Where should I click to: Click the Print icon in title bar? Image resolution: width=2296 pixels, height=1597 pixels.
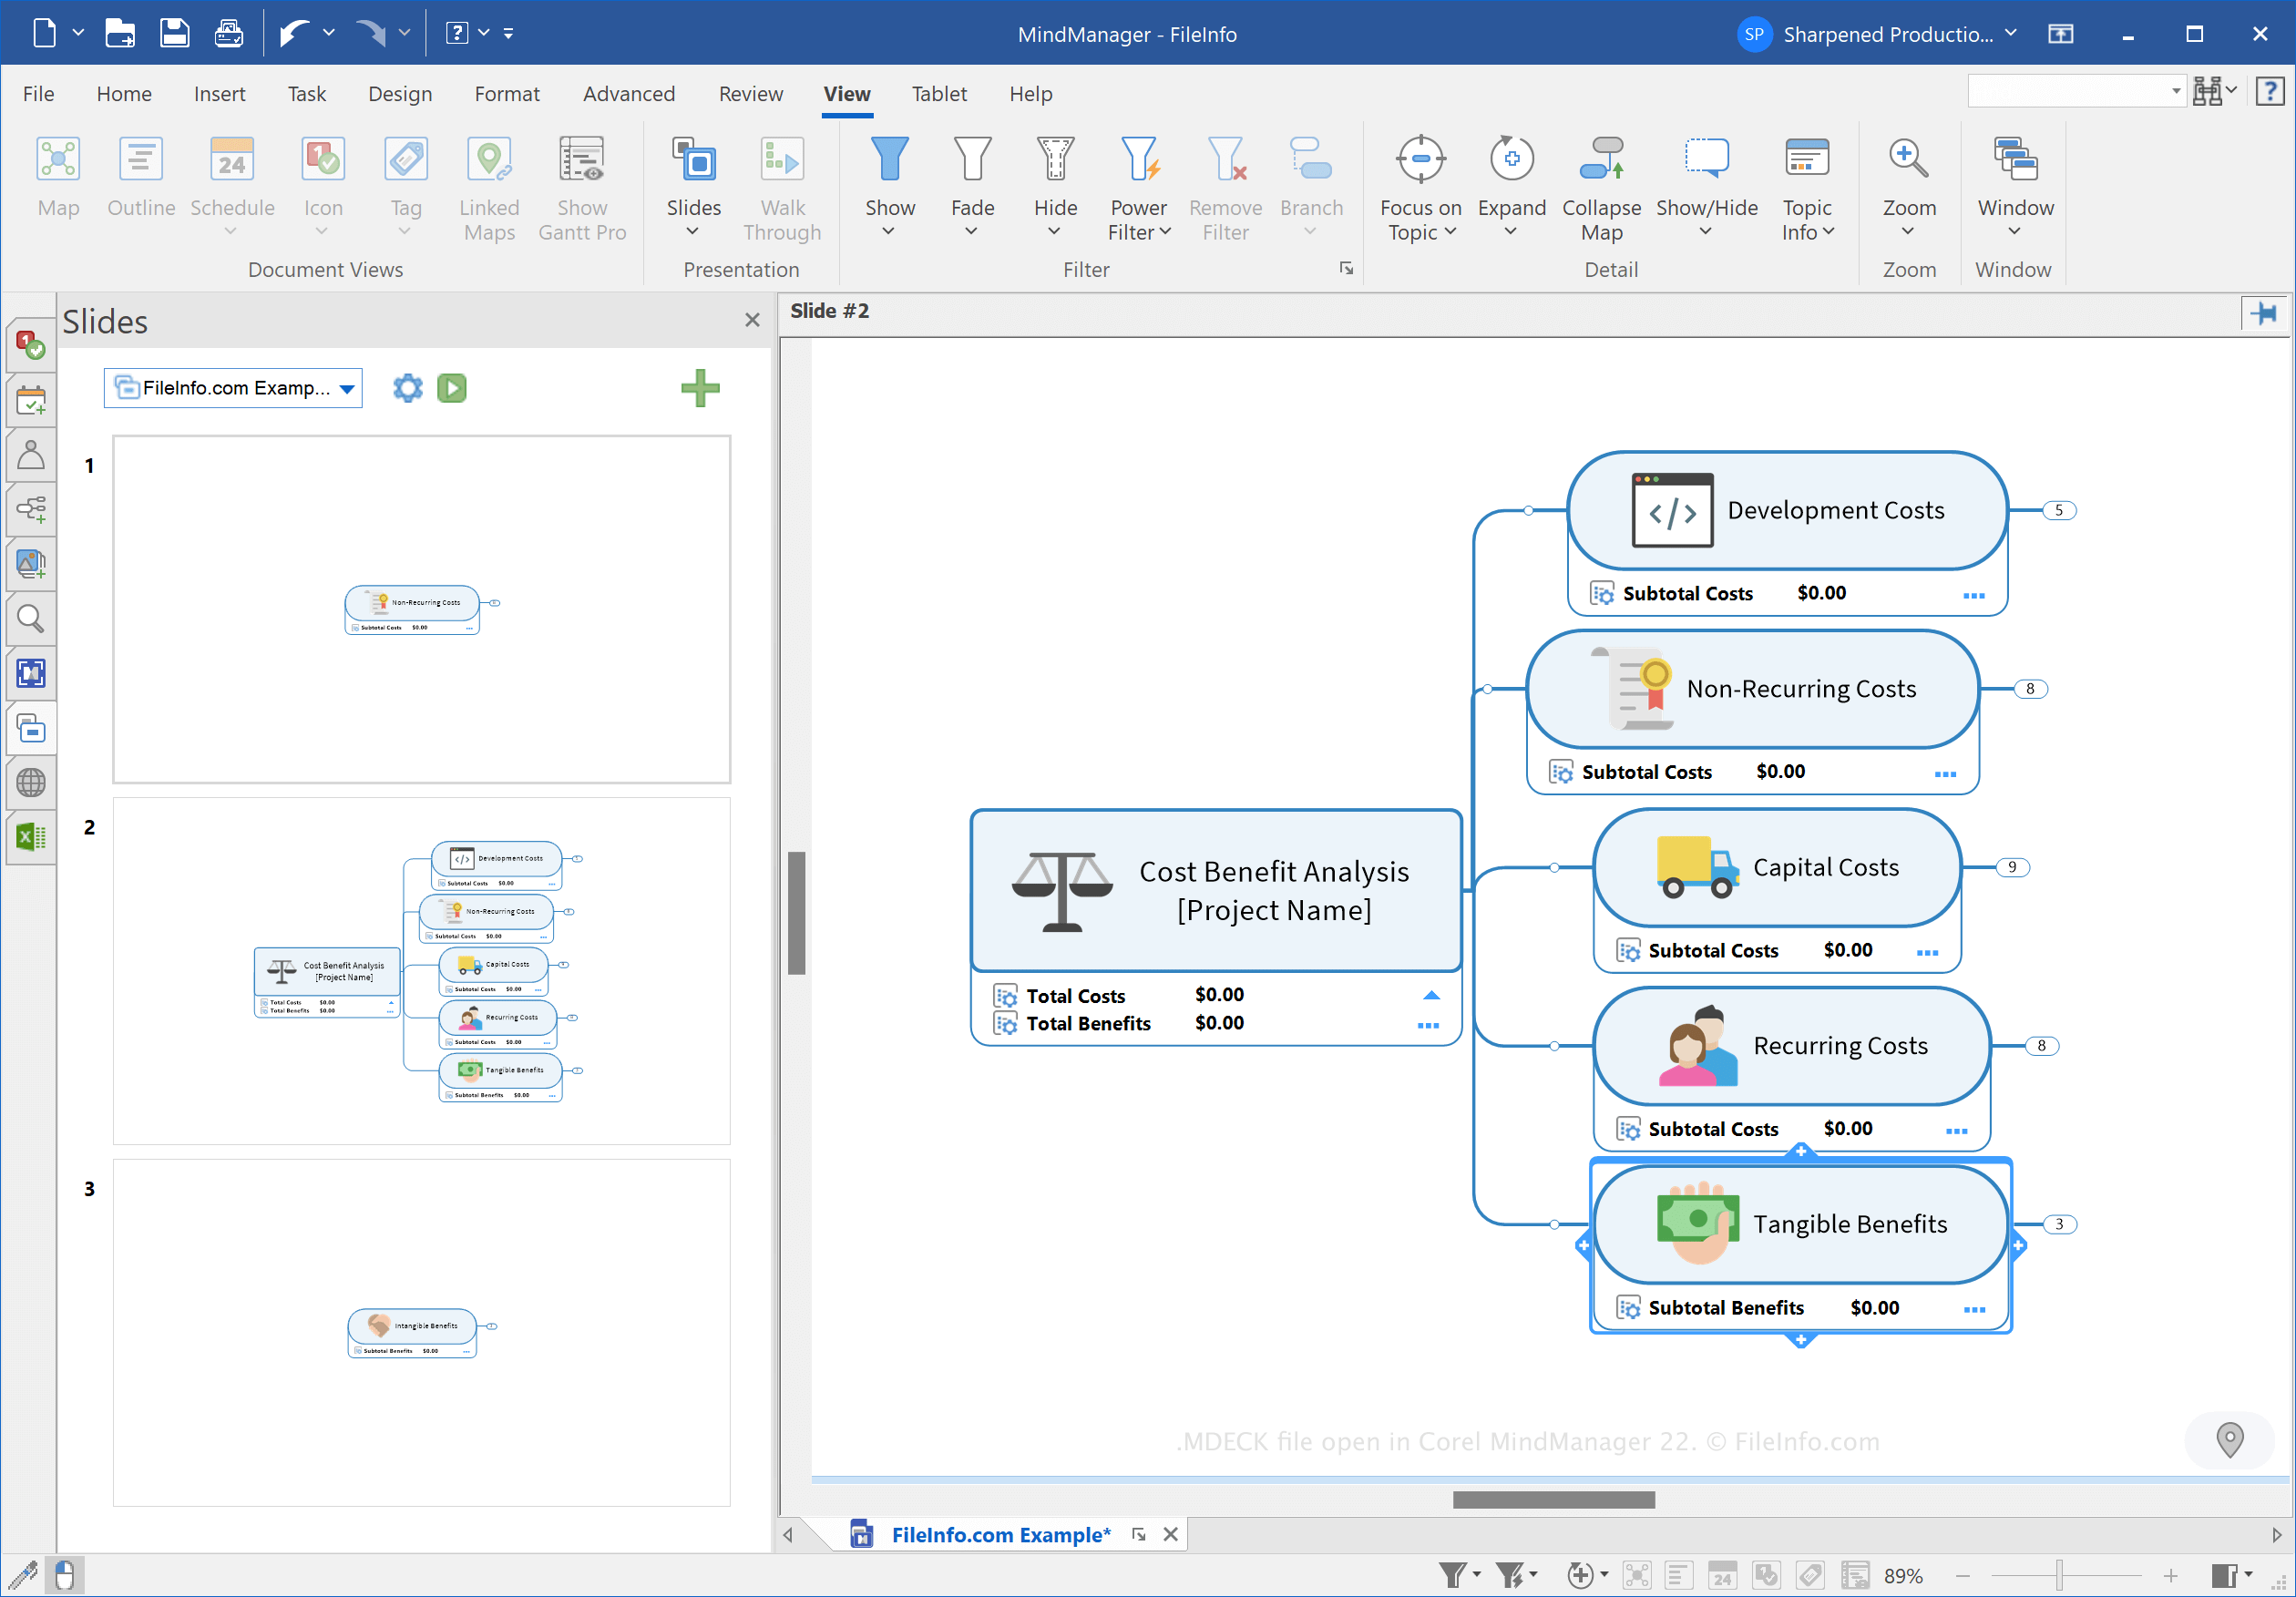point(229,33)
